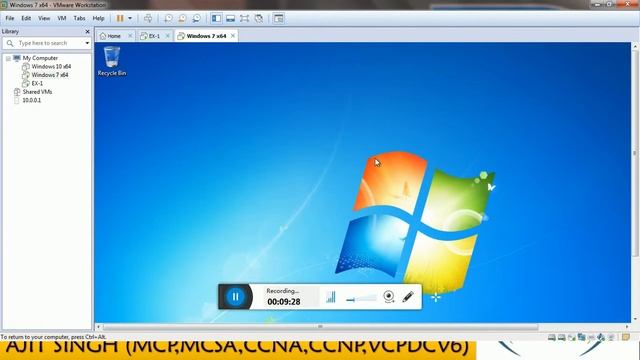This screenshot has width=640, height=360.
Task: Toggle the webcam on the recorder bar
Action: (389, 297)
